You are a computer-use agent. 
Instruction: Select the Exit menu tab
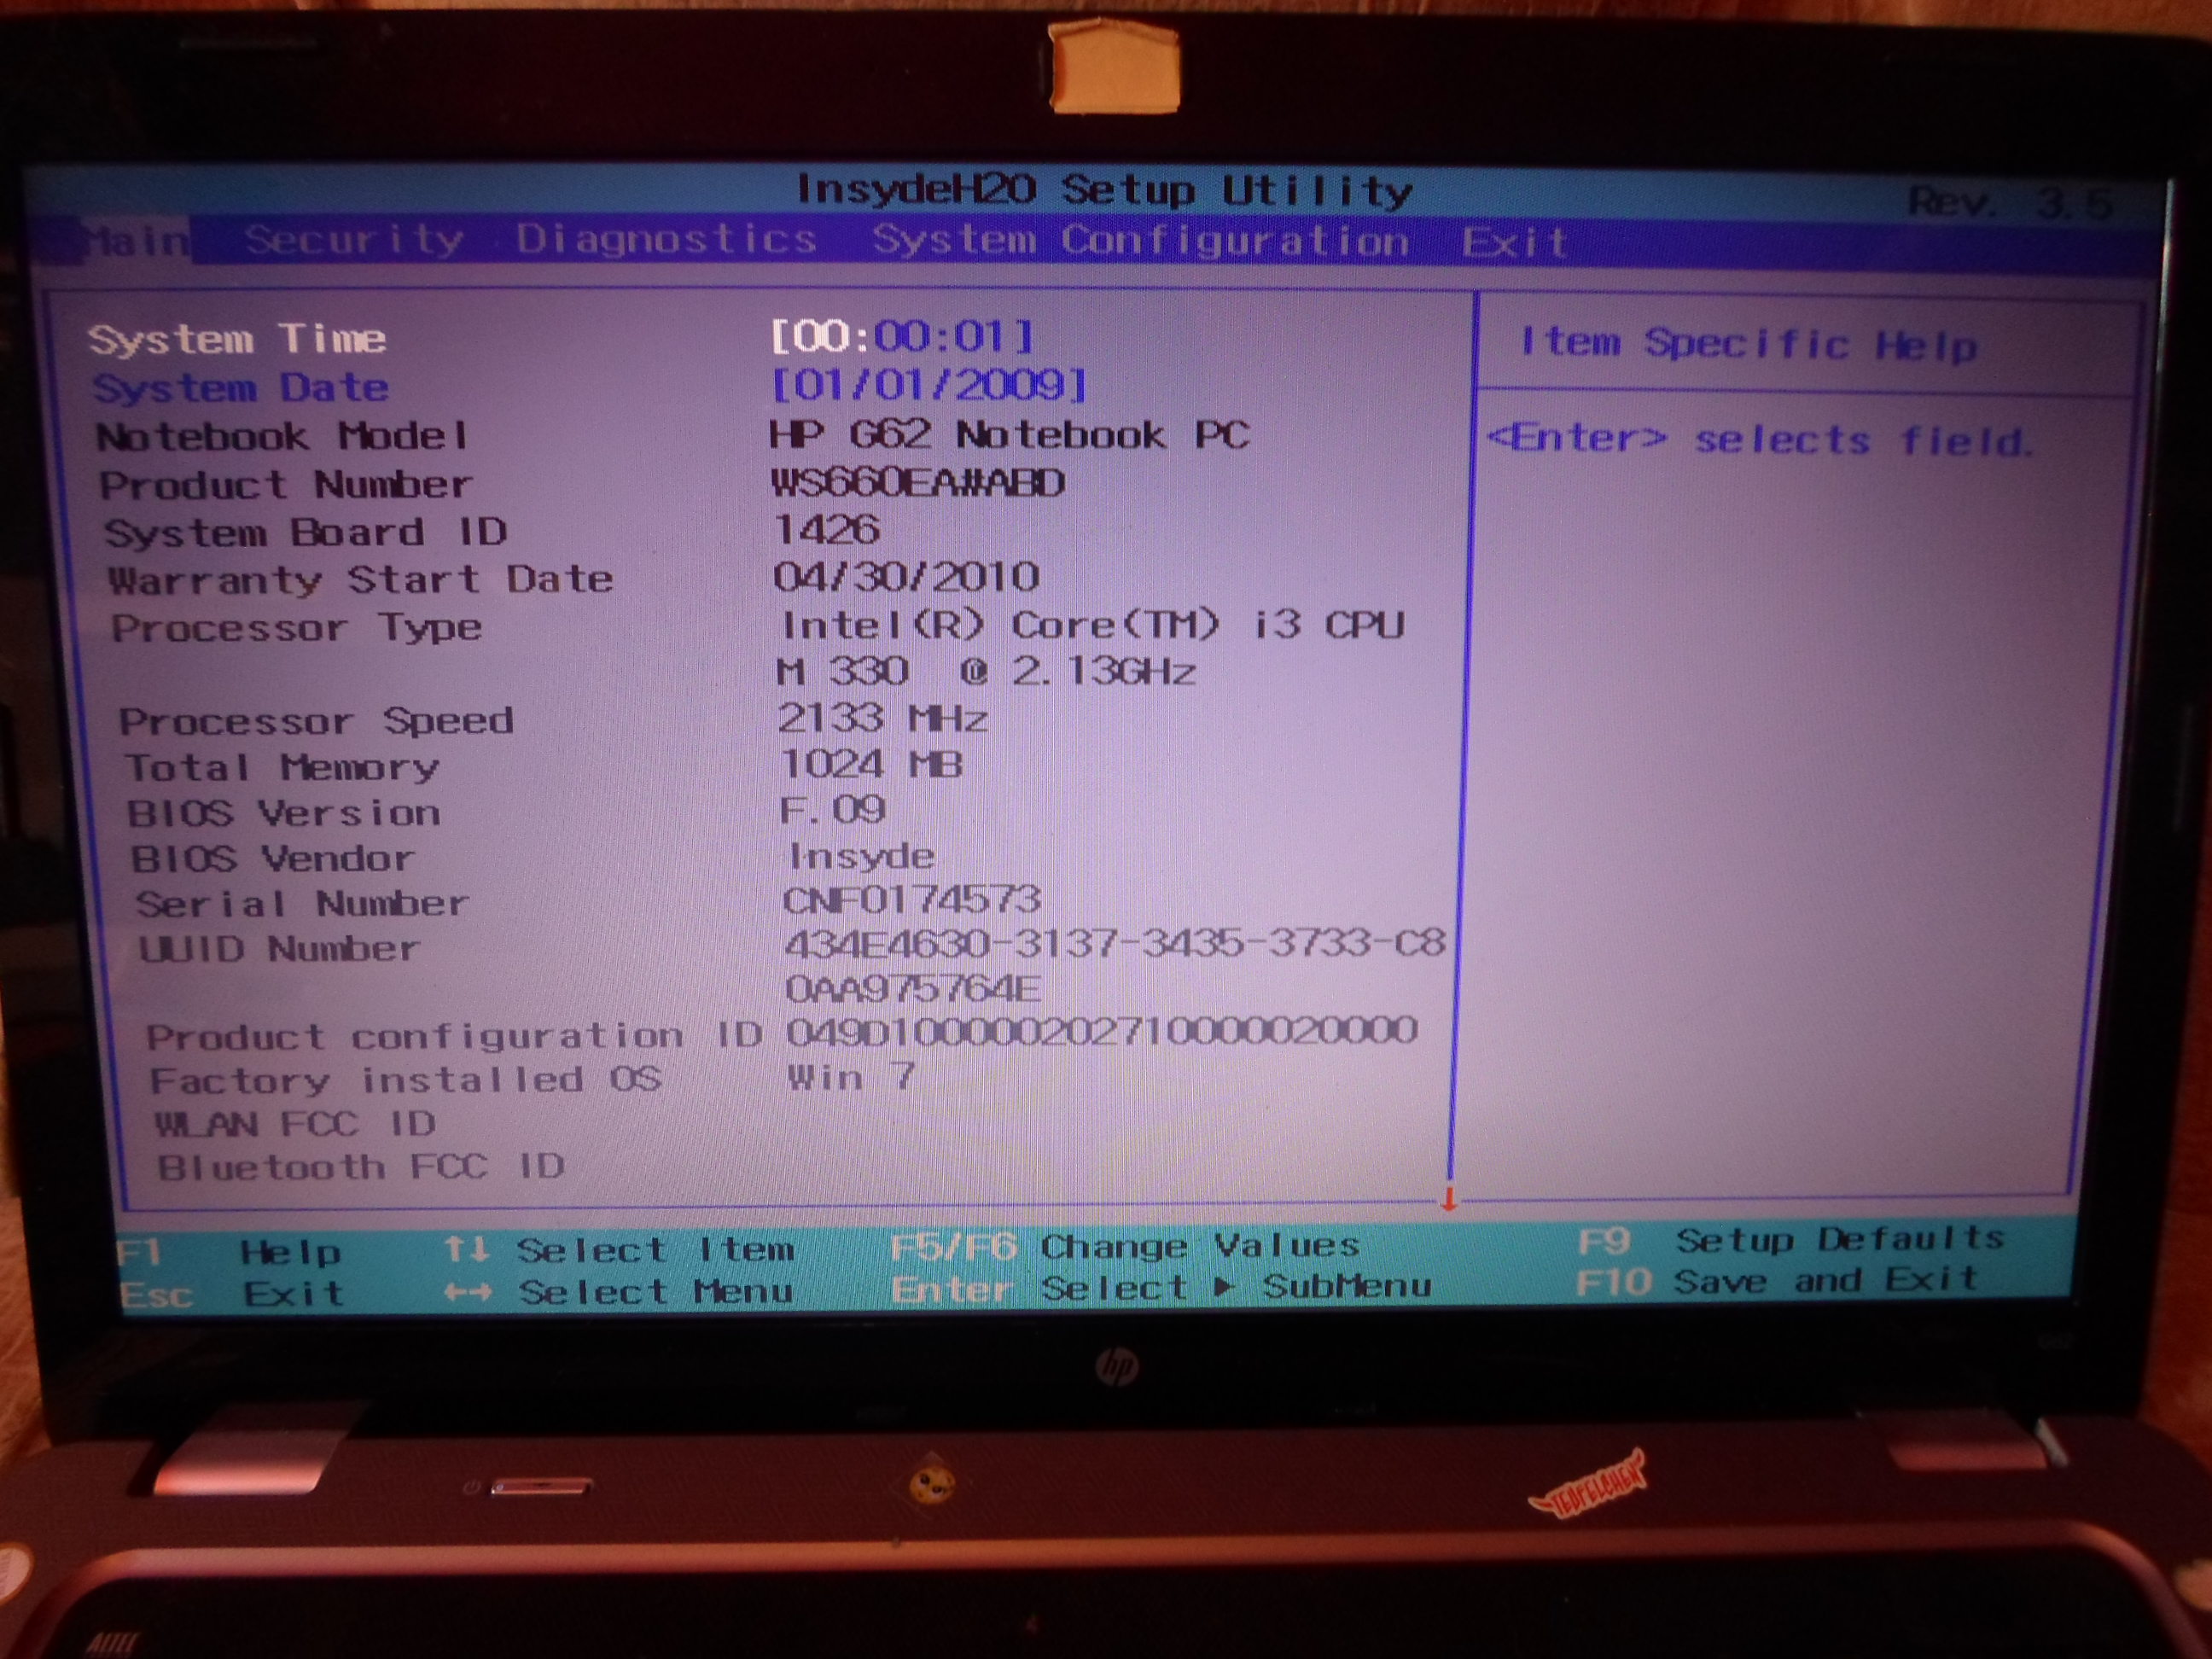click(x=1514, y=242)
